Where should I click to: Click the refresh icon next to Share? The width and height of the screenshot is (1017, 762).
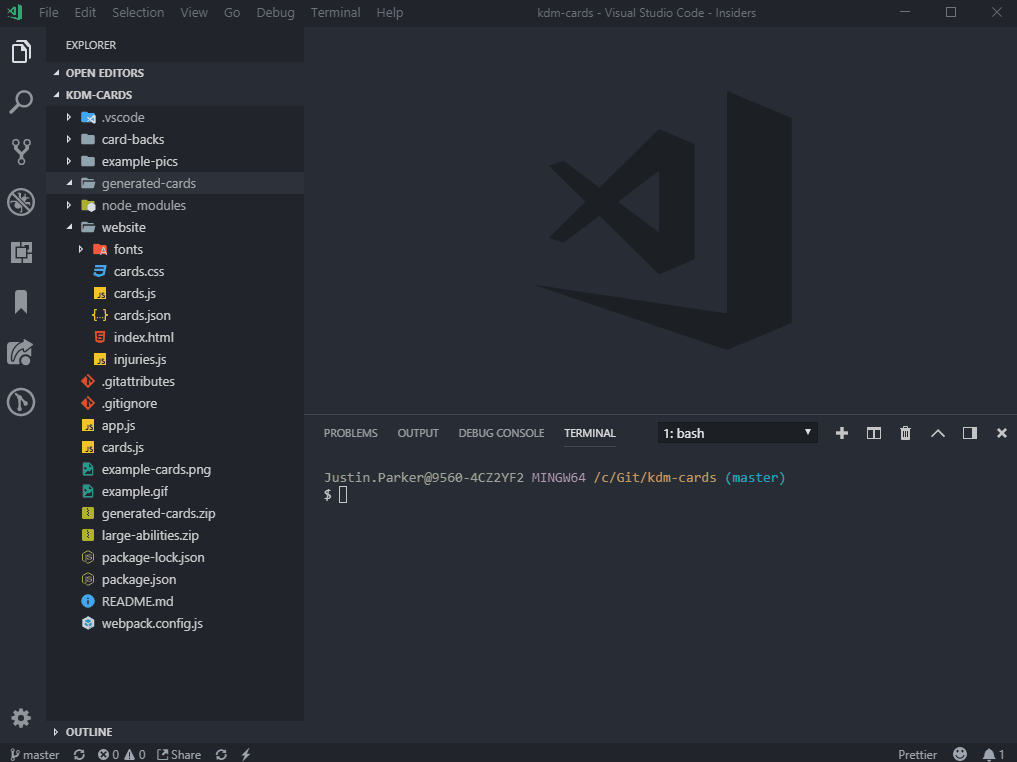pos(221,754)
